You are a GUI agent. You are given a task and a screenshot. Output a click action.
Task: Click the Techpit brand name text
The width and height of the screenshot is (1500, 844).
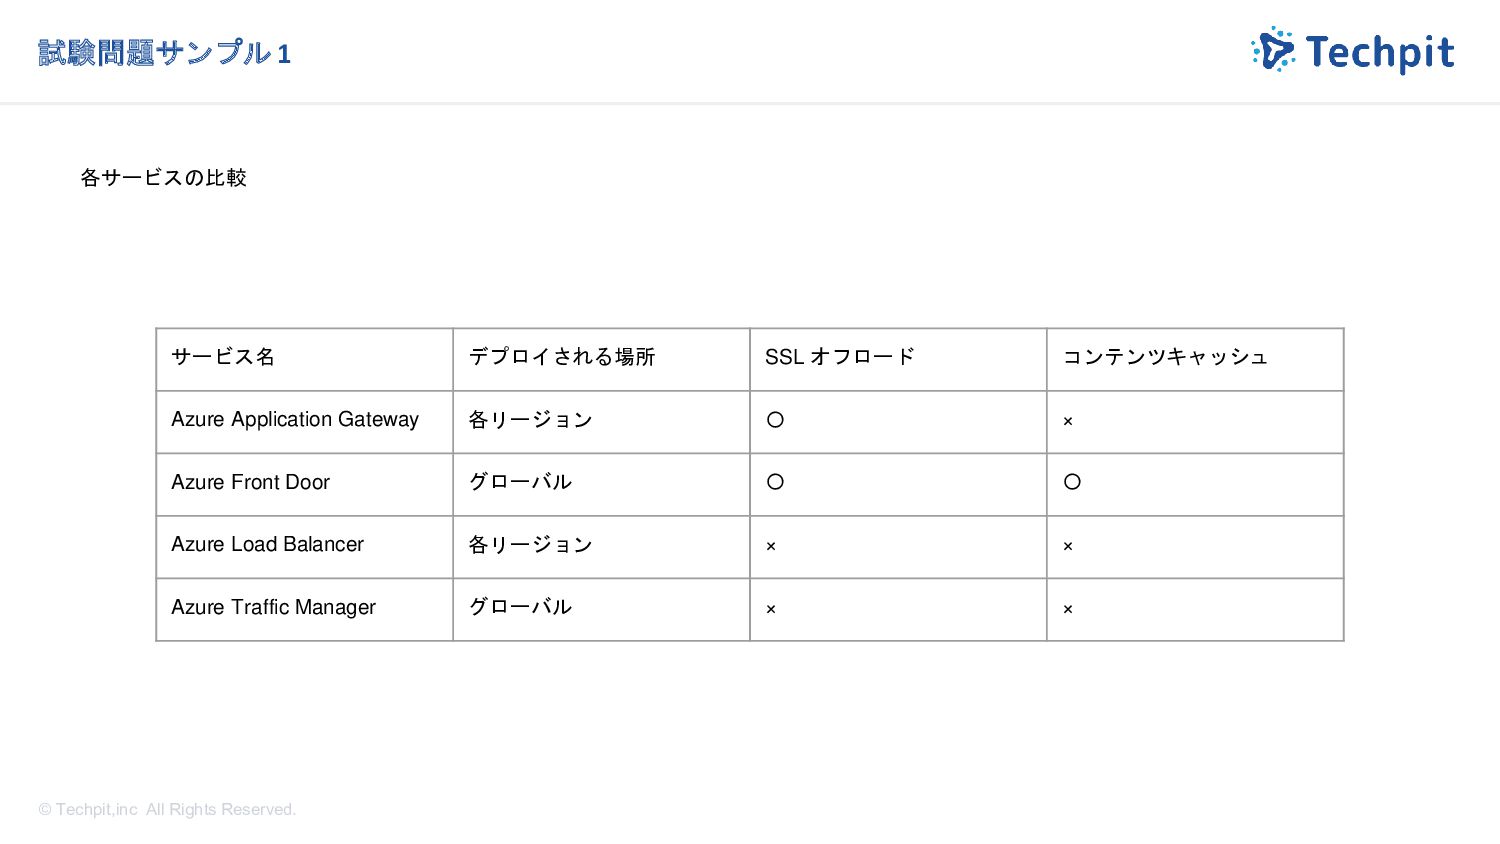[1380, 53]
